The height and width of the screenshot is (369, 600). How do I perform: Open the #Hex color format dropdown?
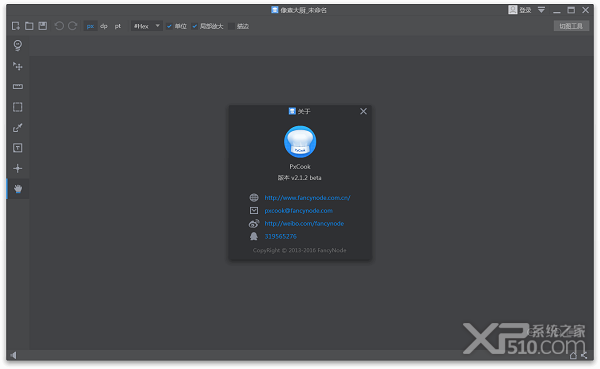pos(147,26)
